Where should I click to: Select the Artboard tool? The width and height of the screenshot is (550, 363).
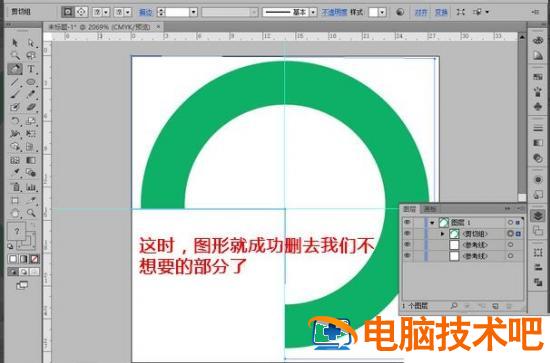pyautogui.click(x=15, y=201)
